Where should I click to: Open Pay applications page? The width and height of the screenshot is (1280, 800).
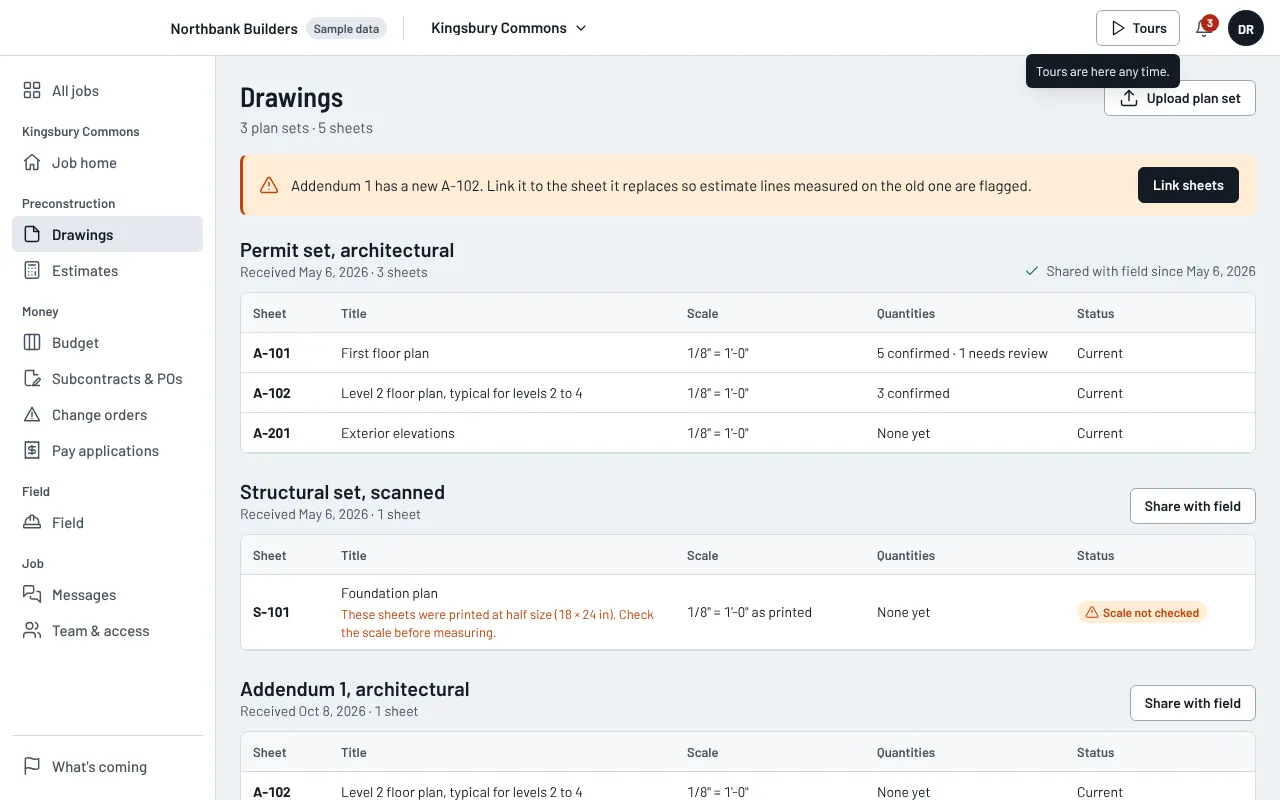coord(107,451)
